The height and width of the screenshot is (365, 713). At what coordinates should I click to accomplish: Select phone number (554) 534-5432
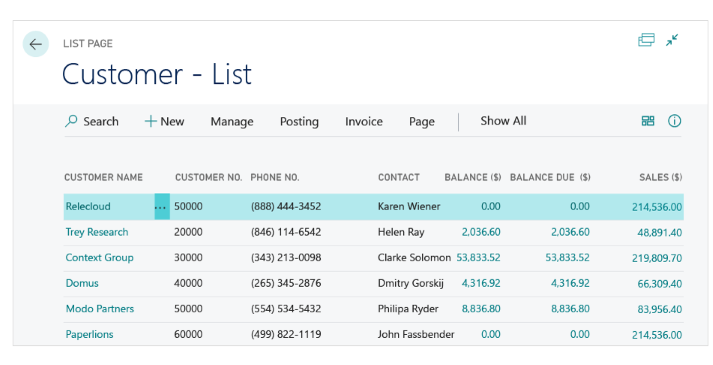(x=286, y=309)
